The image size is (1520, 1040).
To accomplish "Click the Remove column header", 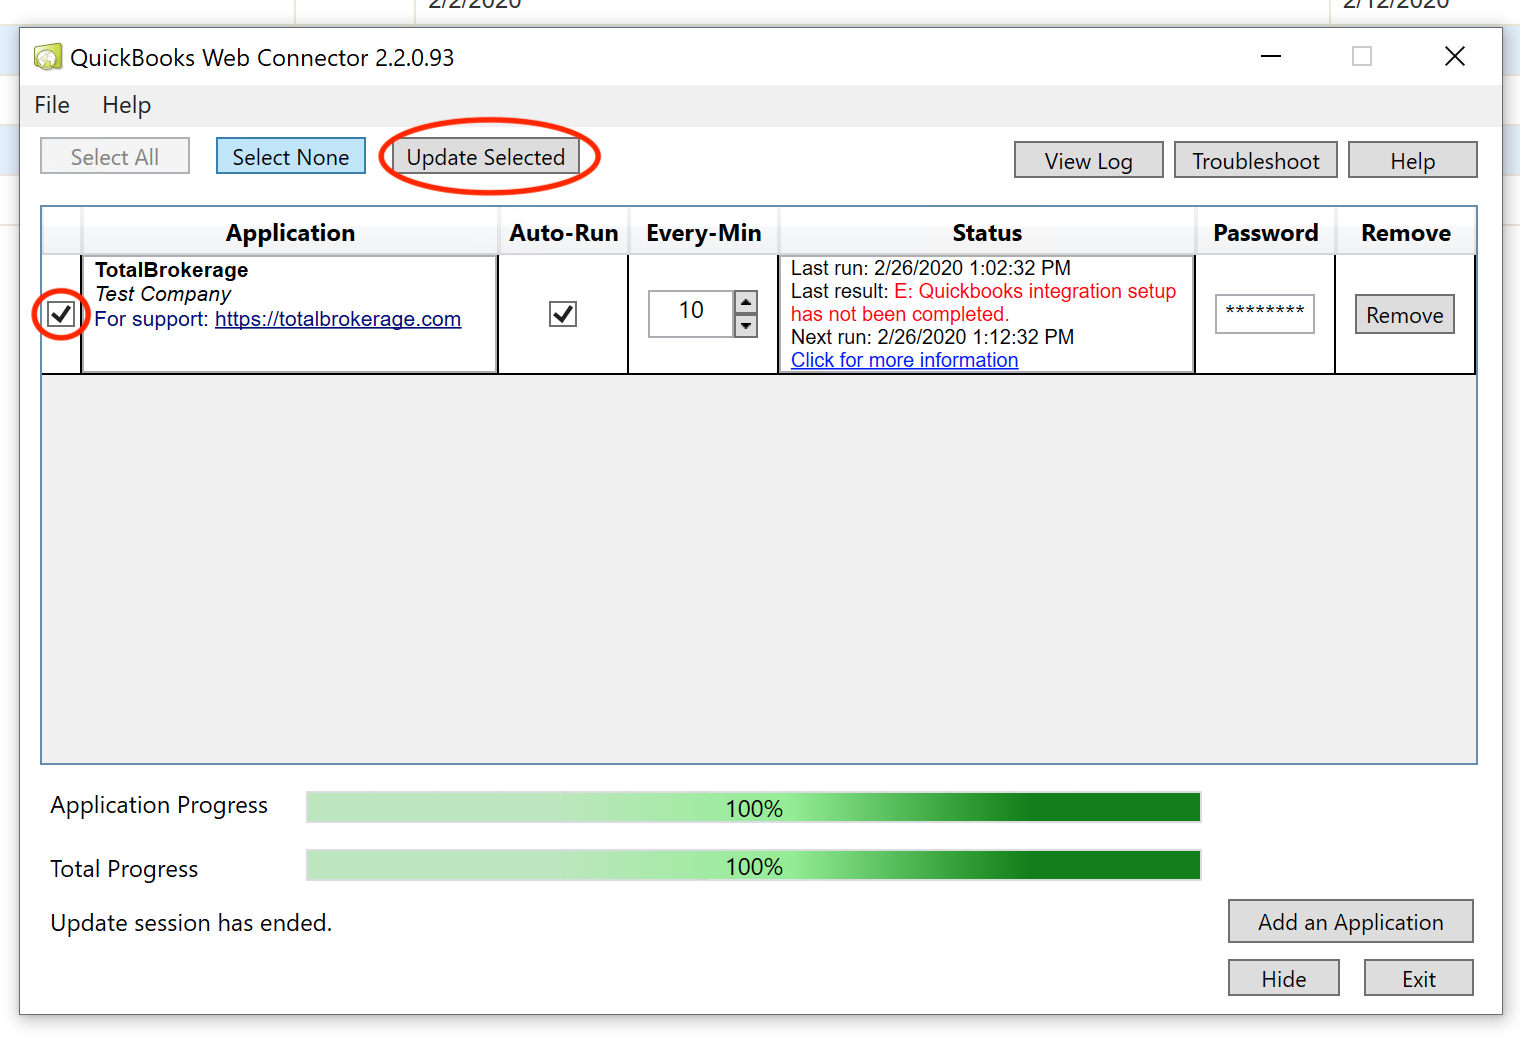I will 1406,233.
